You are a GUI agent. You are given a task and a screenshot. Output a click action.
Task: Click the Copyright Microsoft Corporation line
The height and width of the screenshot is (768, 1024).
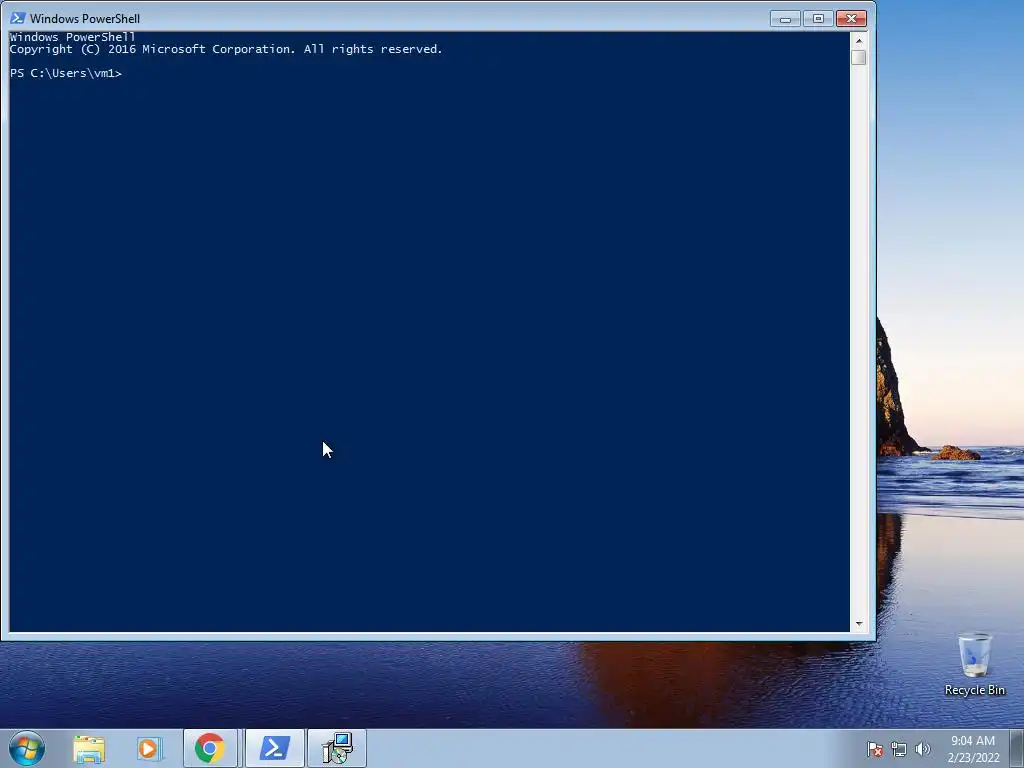point(226,49)
